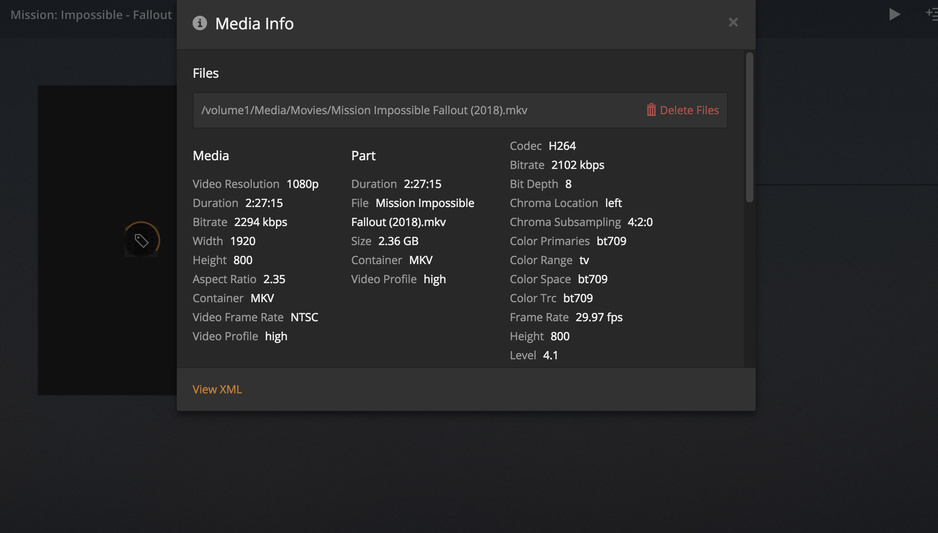Screen dimensions: 938x533
Task: Click the add to playlist icon
Action: point(930,14)
